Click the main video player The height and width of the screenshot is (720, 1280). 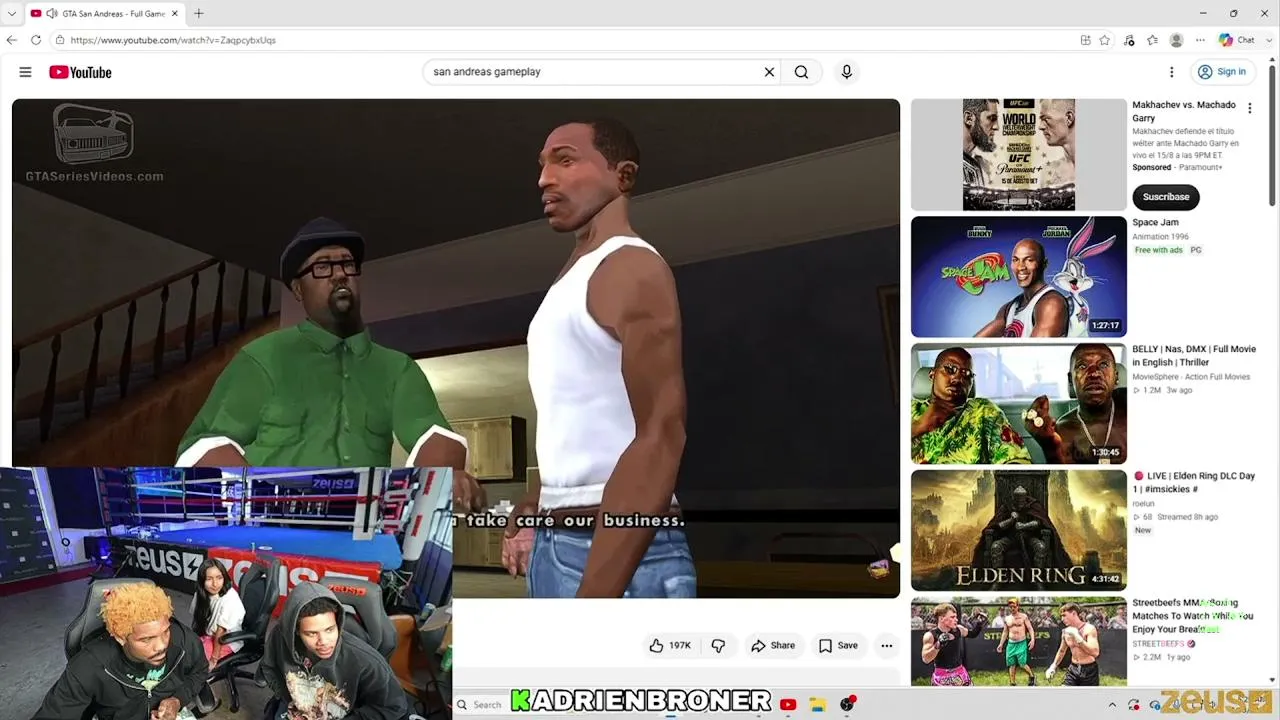click(456, 348)
